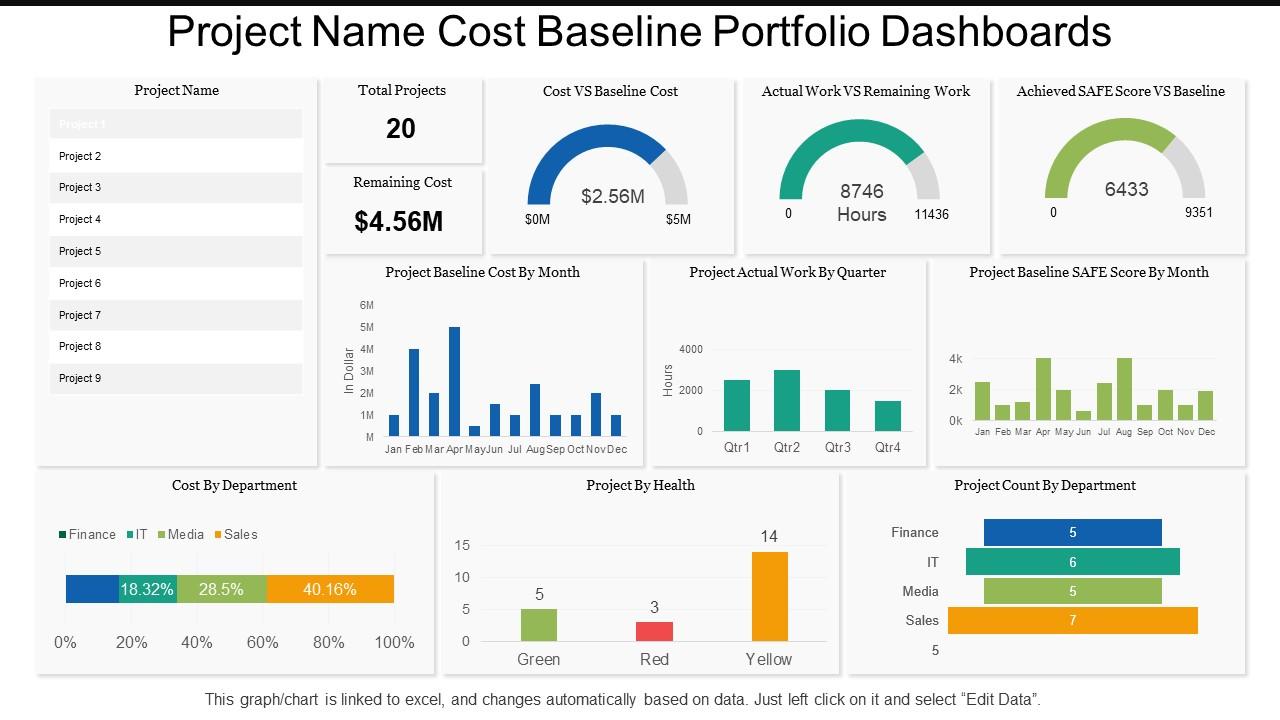Click the Total Projects 20 tile
Viewport: 1280px width, 720px height.
[x=401, y=118]
